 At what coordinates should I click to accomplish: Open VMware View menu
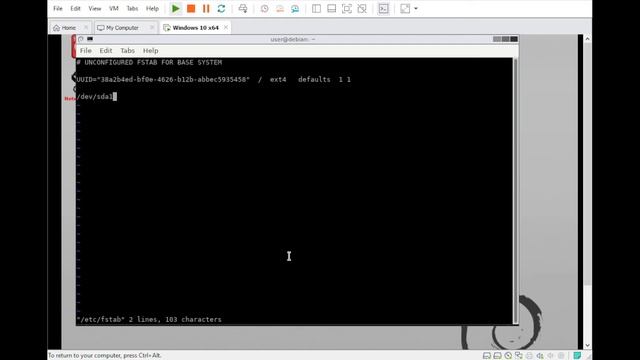[x=95, y=9]
